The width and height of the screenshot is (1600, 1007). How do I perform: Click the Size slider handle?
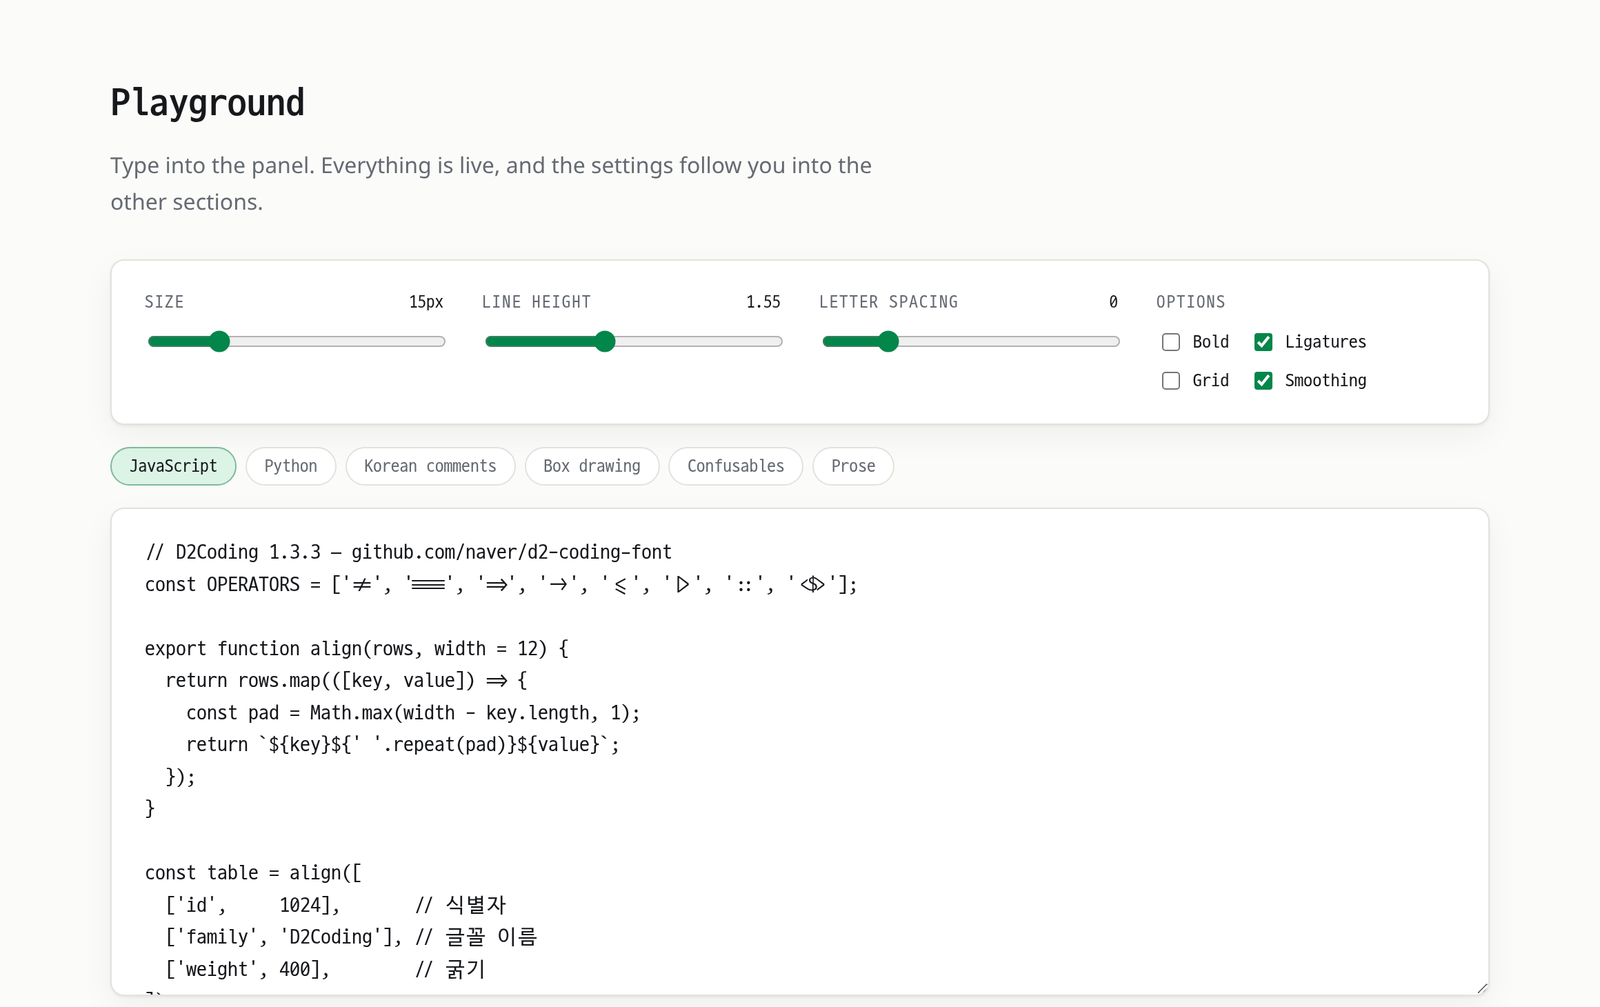(220, 342)
